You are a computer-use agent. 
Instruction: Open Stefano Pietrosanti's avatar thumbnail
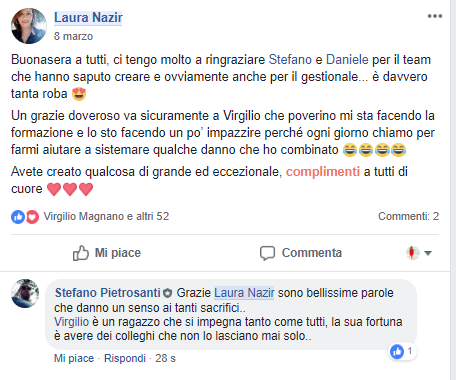(x=25, y=293)
